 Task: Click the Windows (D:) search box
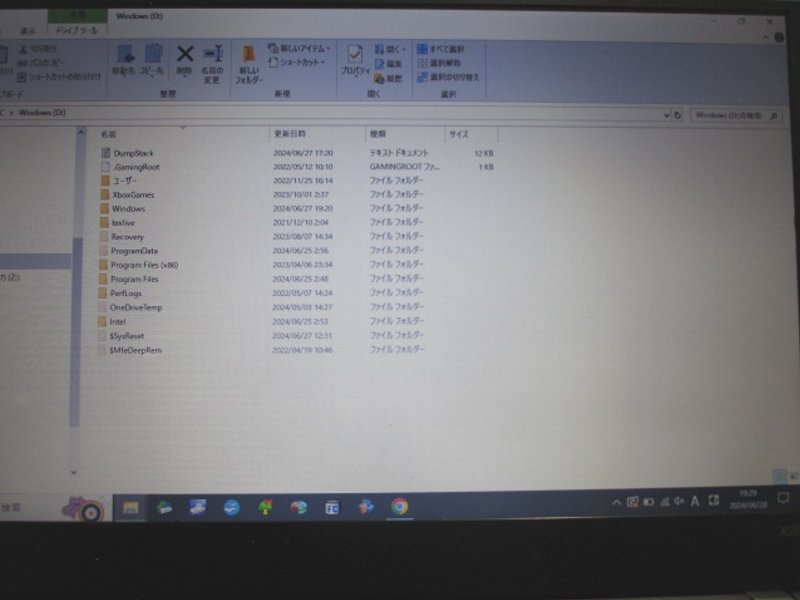click(x=735, y=116)
